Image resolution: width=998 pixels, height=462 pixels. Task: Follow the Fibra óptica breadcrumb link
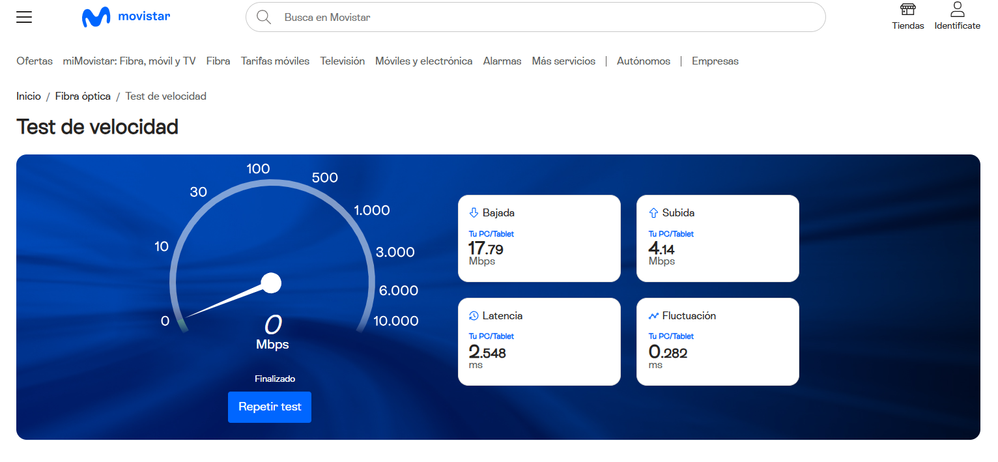pyautogui.click(x=82, y=96)
